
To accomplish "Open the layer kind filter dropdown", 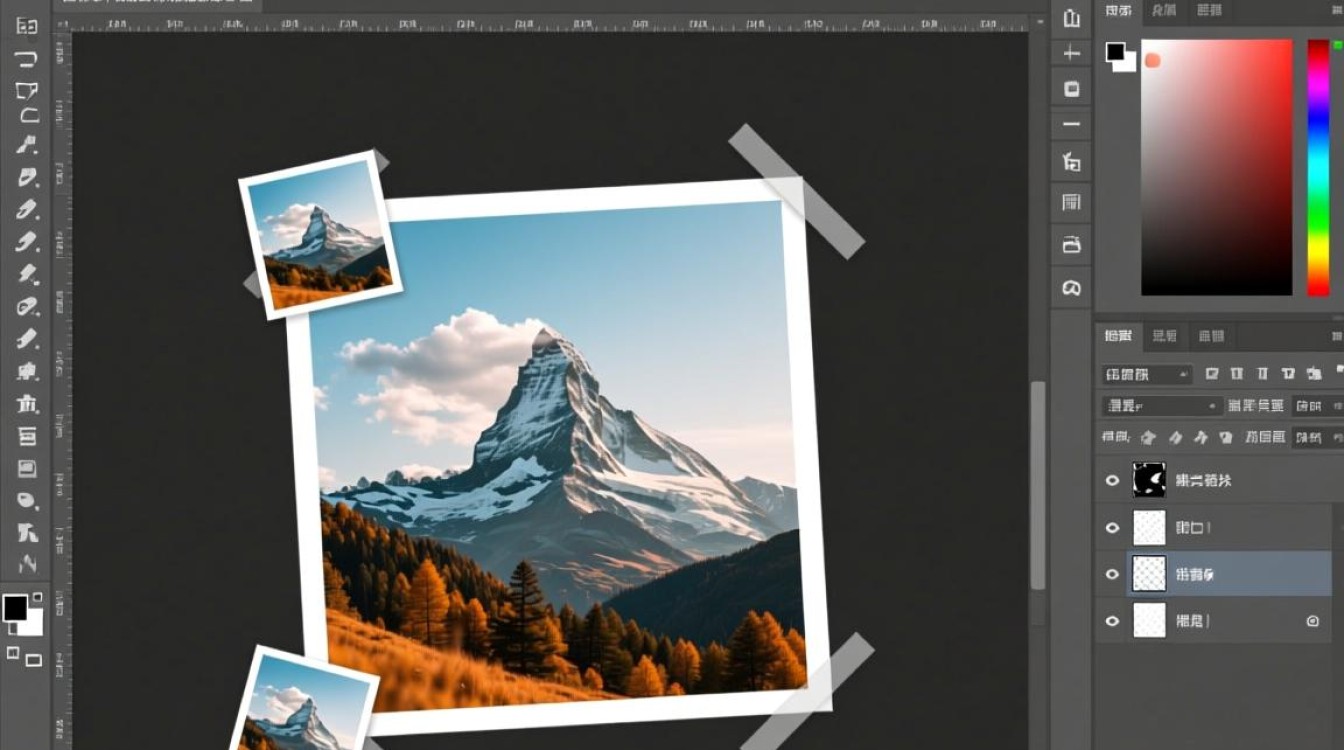I will coord(1147,375).
